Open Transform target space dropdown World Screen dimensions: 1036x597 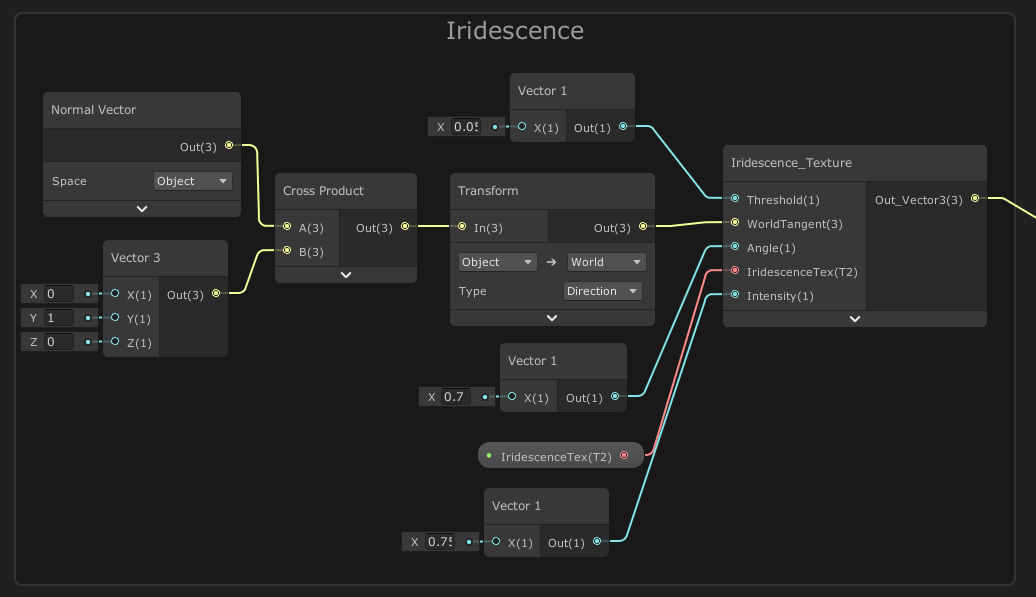coord(607,262)
